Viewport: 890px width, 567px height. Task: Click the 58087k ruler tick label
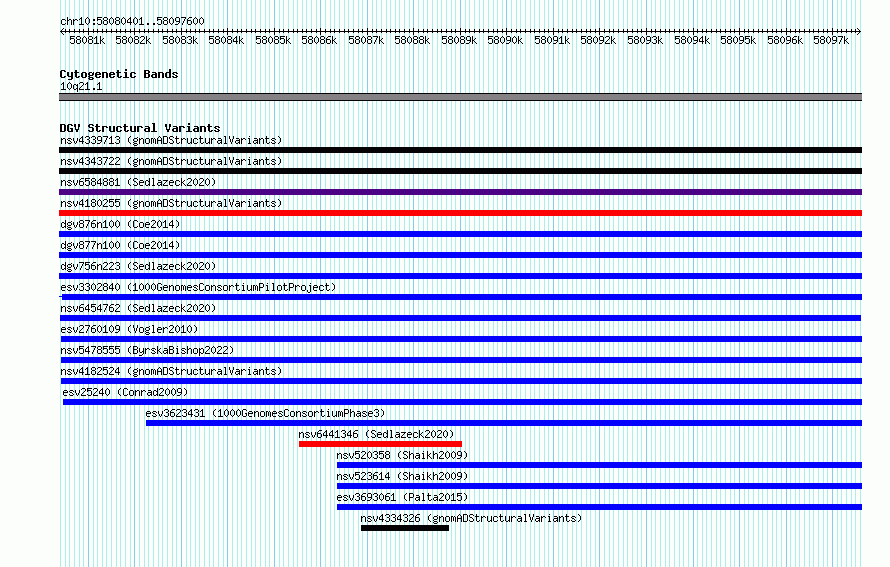coord(366,40)
